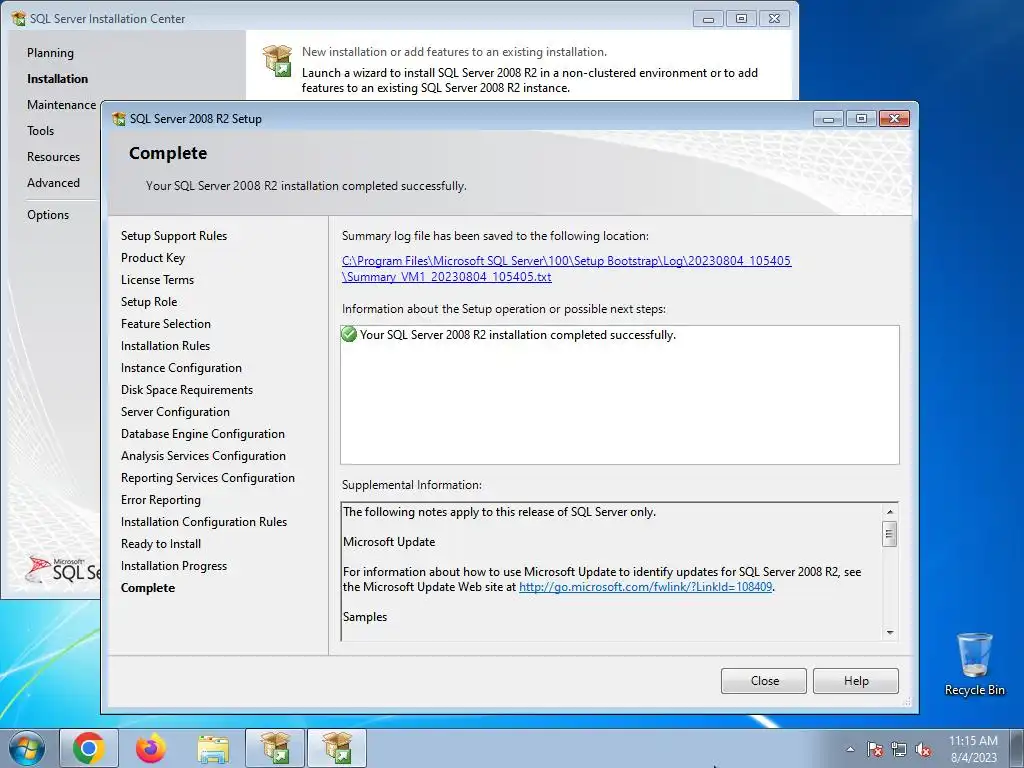
Task: Click the SQL Server 2008 R2 Setup title icon
Action: coord(119,119)
